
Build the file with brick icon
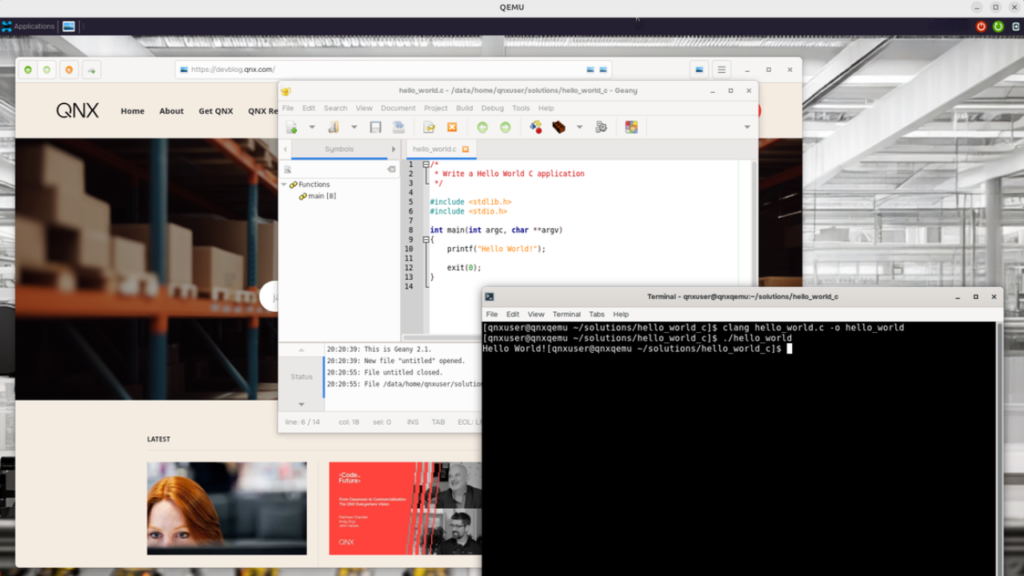559,127
